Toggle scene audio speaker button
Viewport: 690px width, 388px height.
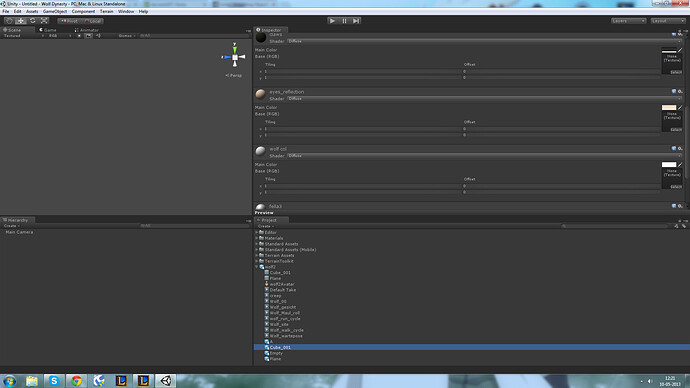click(98, 36)
